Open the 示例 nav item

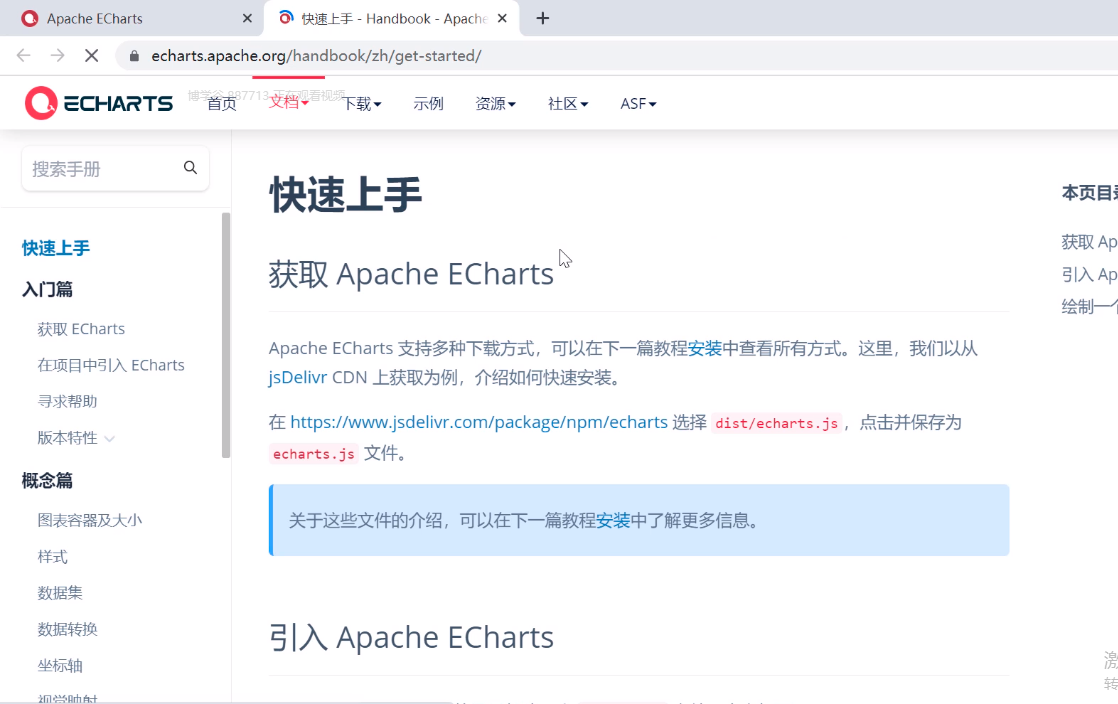point(429,104)
